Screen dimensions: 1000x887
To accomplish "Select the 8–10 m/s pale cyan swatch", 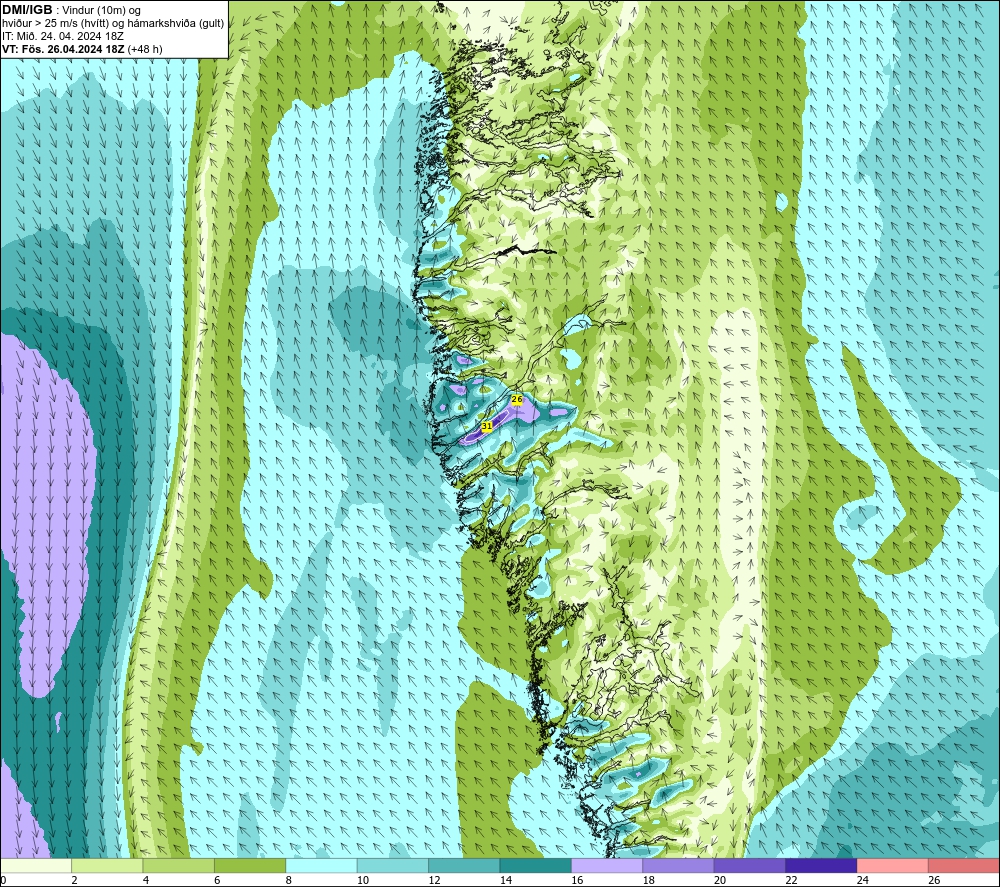I will [x=321, y=865].
